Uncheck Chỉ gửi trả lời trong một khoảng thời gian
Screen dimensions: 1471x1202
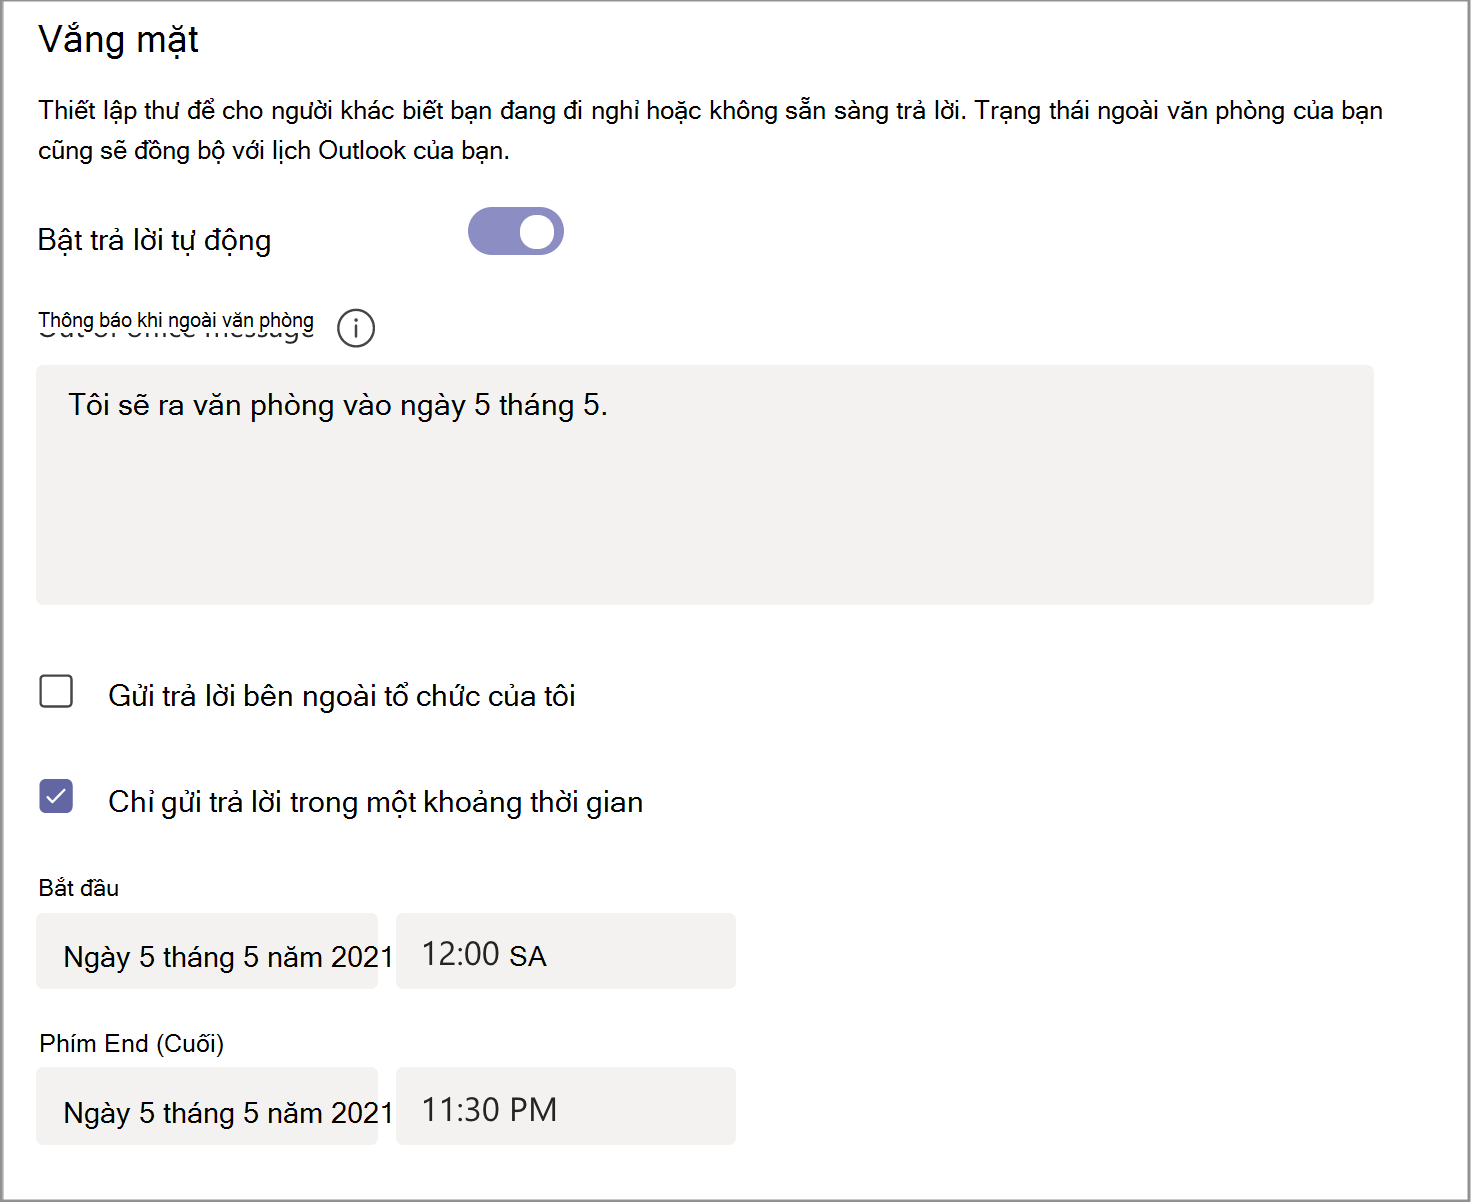pyautogui.click(x=56, y=796)
